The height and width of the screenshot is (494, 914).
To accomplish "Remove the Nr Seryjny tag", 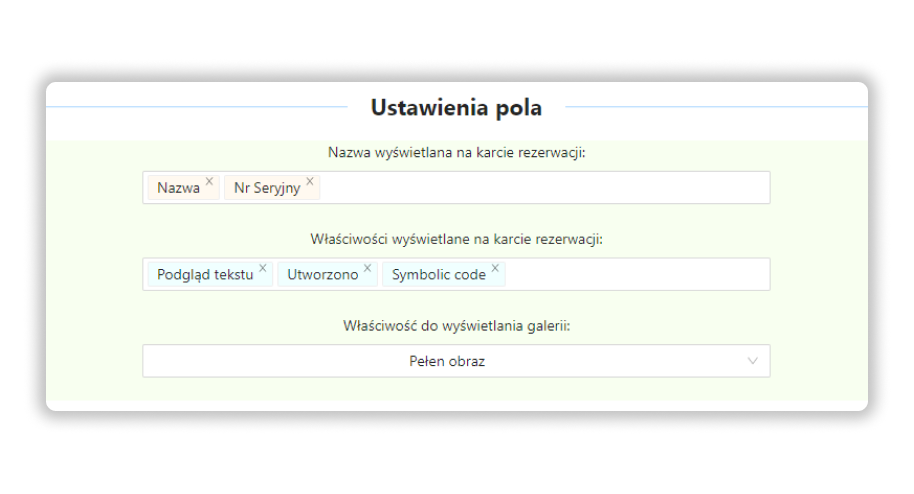I will pos(310,181).
